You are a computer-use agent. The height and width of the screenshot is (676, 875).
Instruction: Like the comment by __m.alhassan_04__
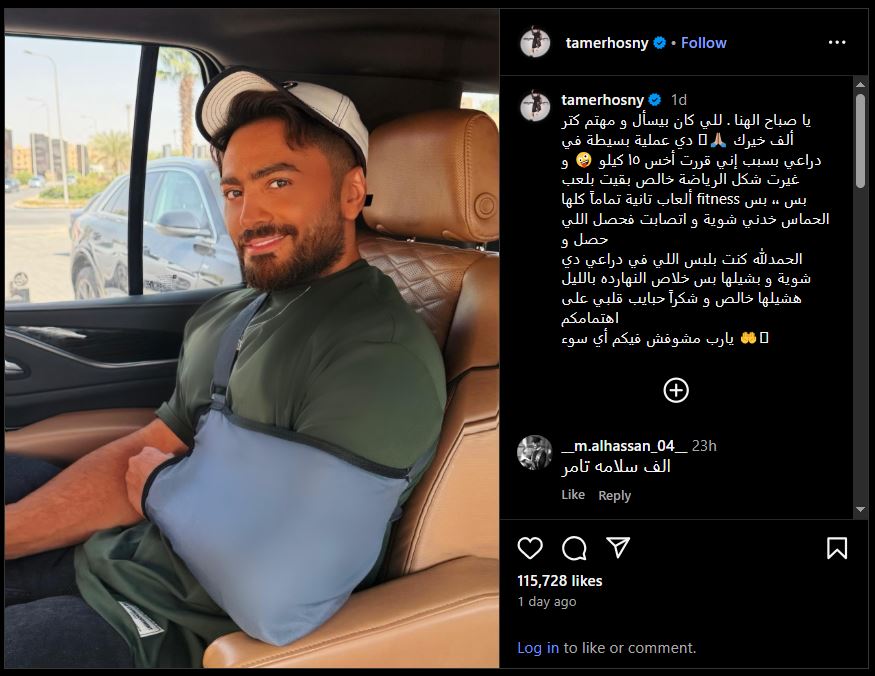(573, 495)
